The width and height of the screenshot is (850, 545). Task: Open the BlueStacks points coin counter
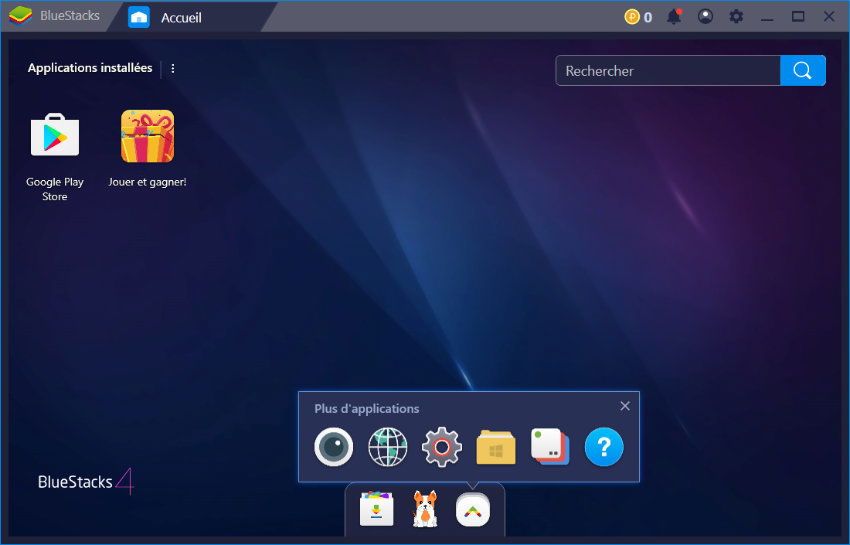(x=638, y=17)
